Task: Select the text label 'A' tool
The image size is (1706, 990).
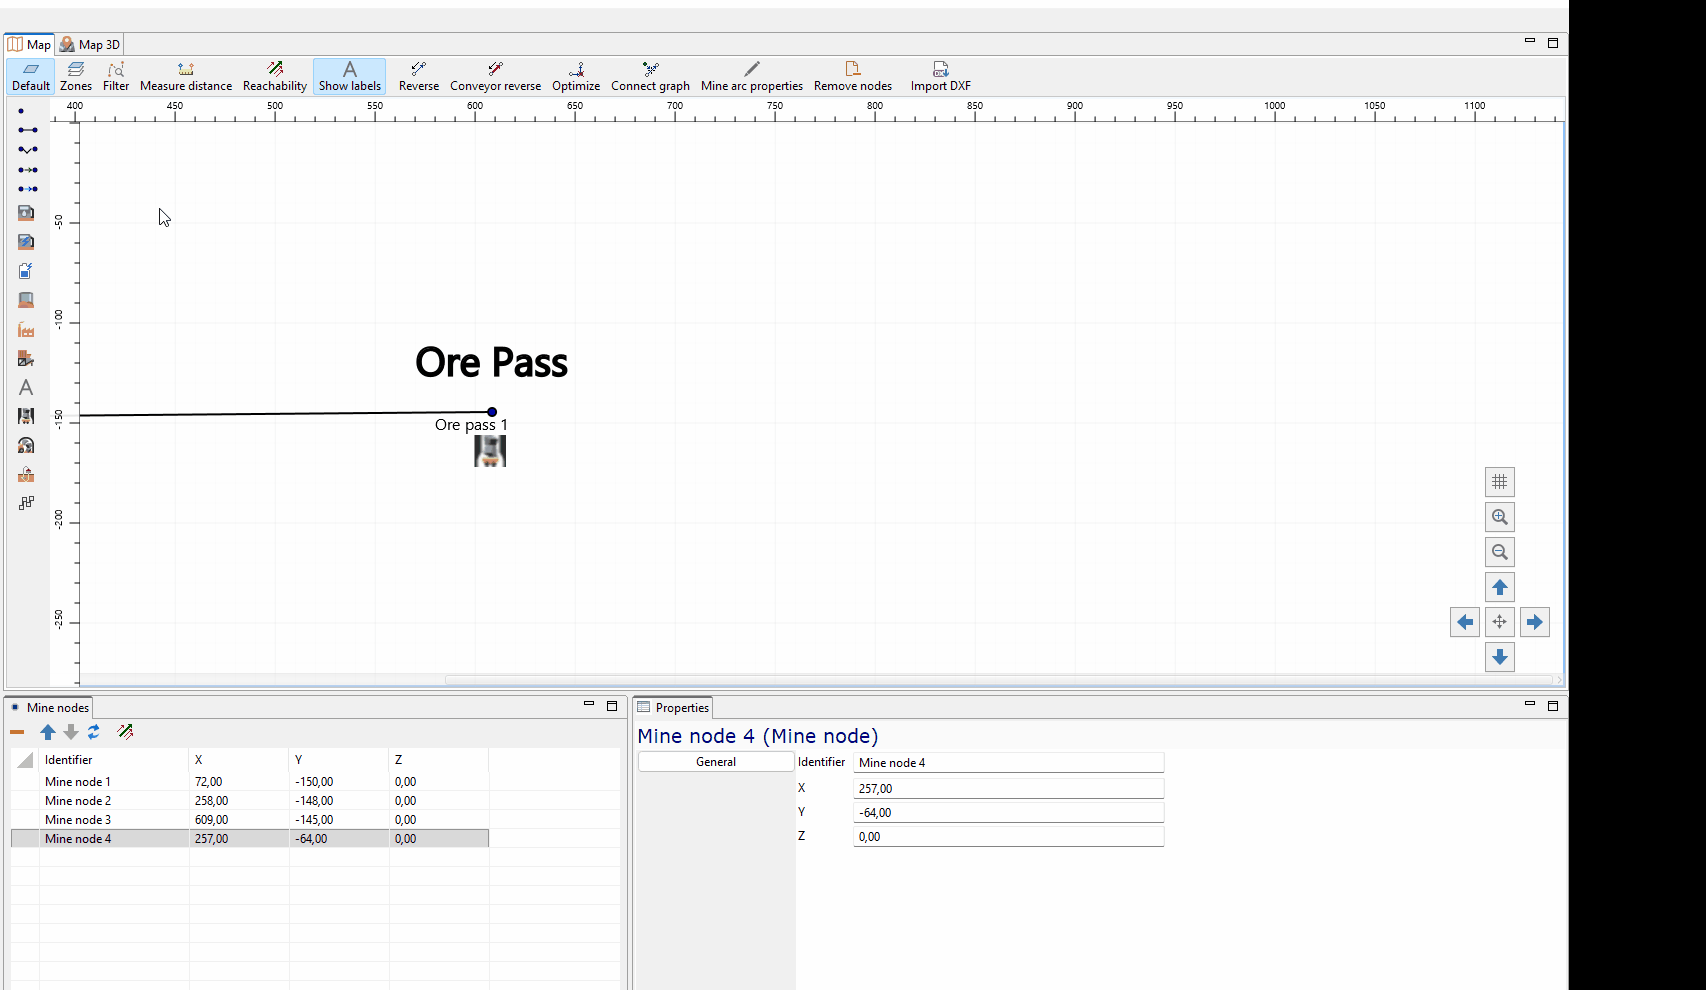Action: point(26,387)
